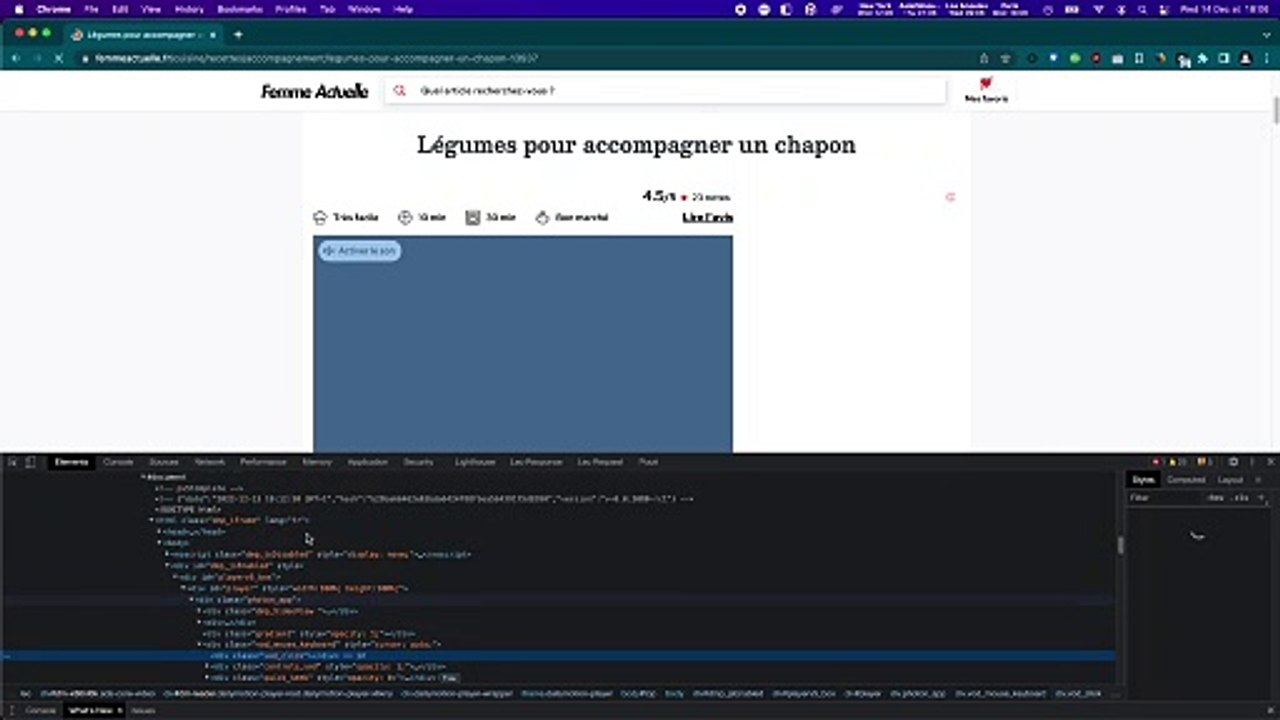Open the Window menu
The width and height of the screenshot is (1280, 720).
[364, 9]
